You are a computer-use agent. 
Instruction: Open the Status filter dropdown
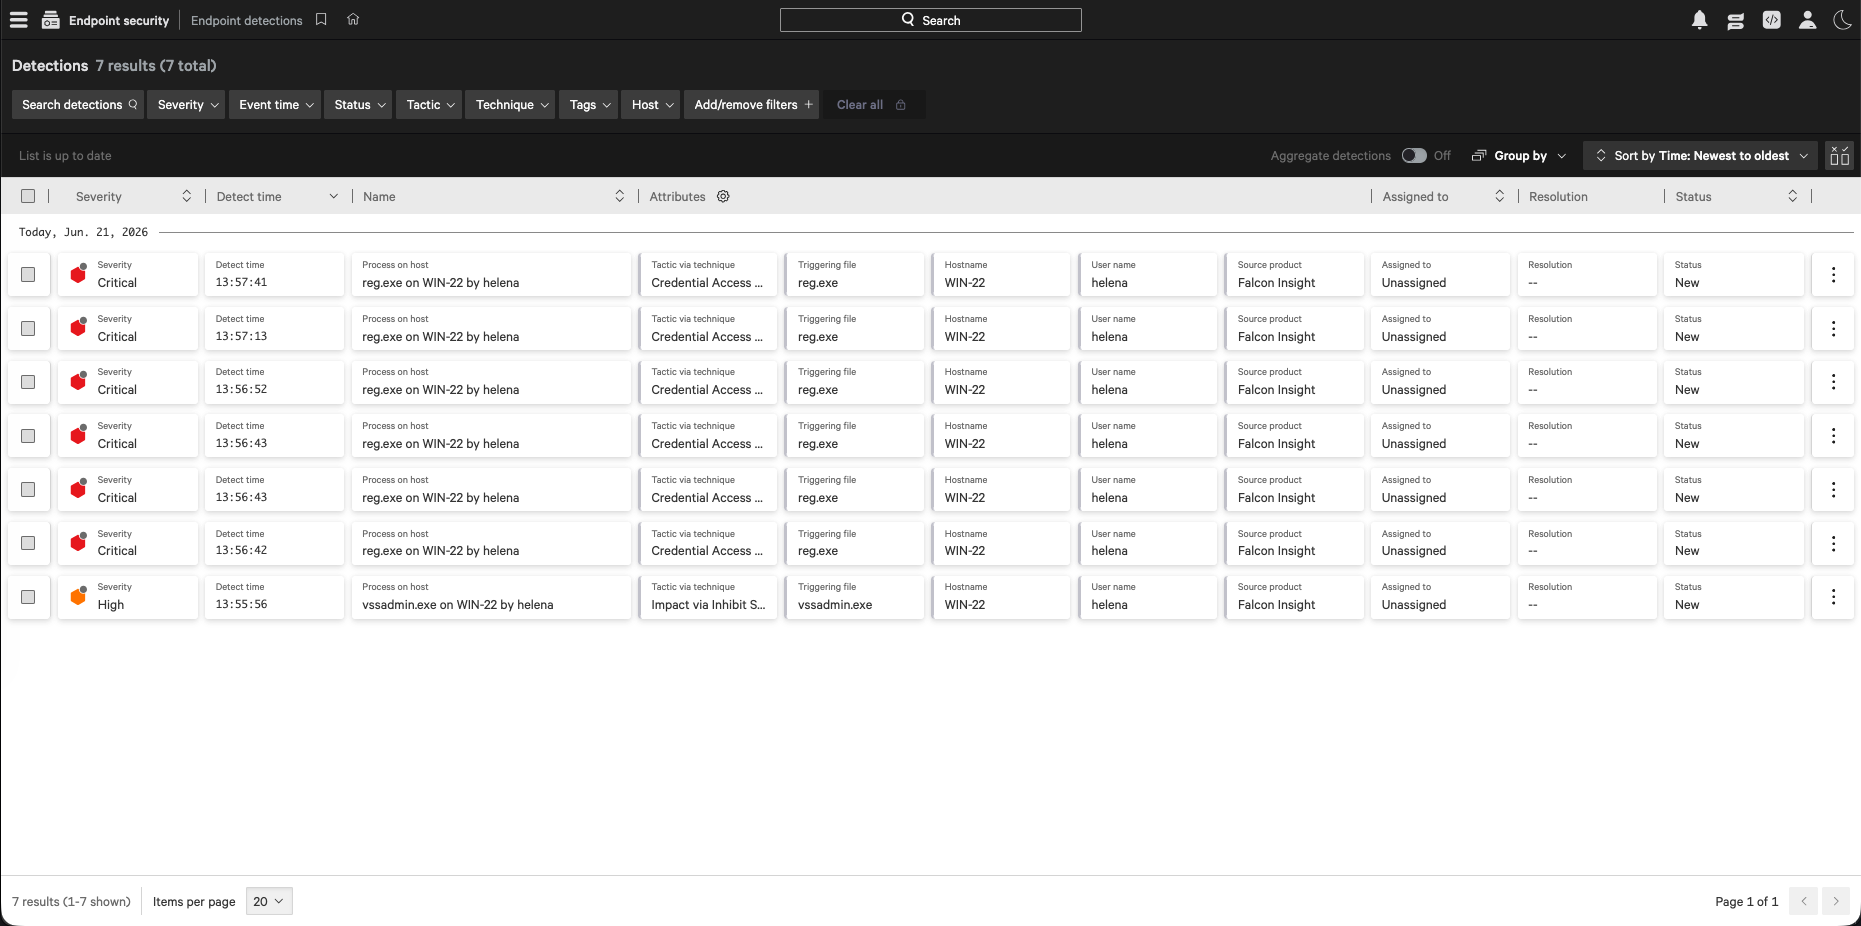point(359,104)
